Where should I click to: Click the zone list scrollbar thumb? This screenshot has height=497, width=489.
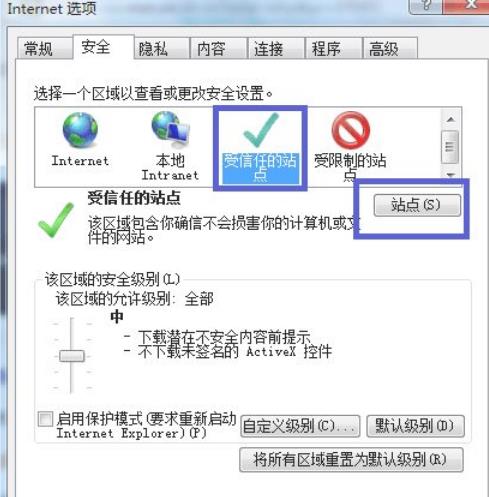coord(450,147)
